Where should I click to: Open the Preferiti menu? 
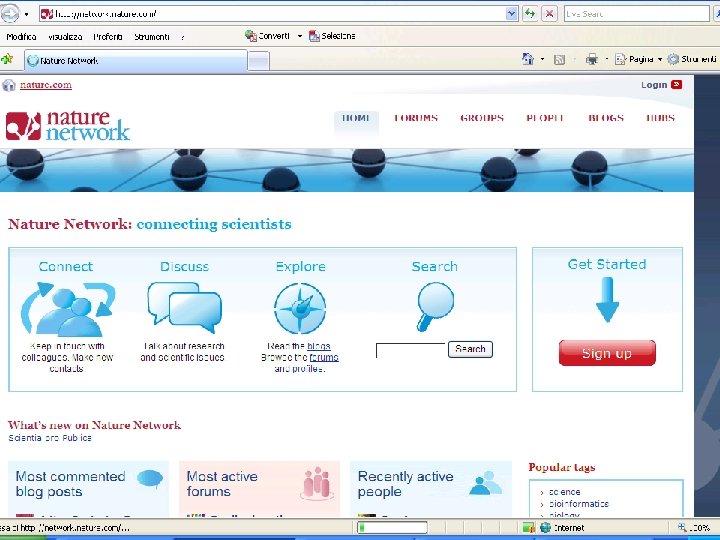pos(107,37)
